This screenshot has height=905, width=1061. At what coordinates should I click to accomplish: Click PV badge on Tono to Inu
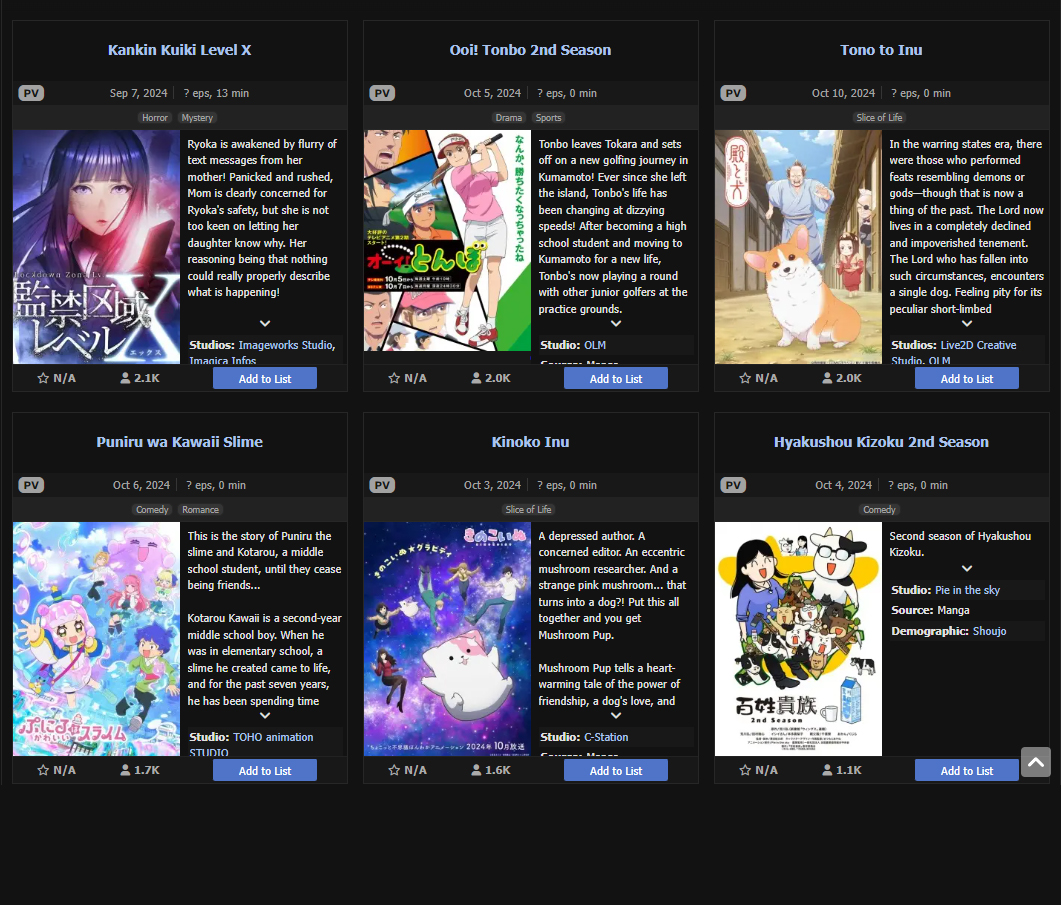click(x=733, y=93)
